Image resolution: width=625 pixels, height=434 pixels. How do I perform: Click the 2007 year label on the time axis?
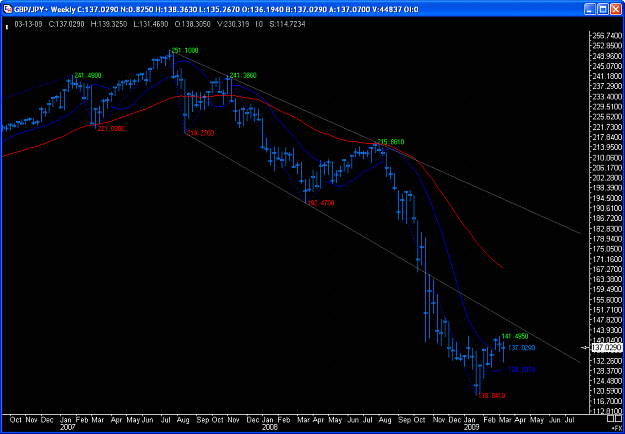pyautogui.click(x=70, y=426)
